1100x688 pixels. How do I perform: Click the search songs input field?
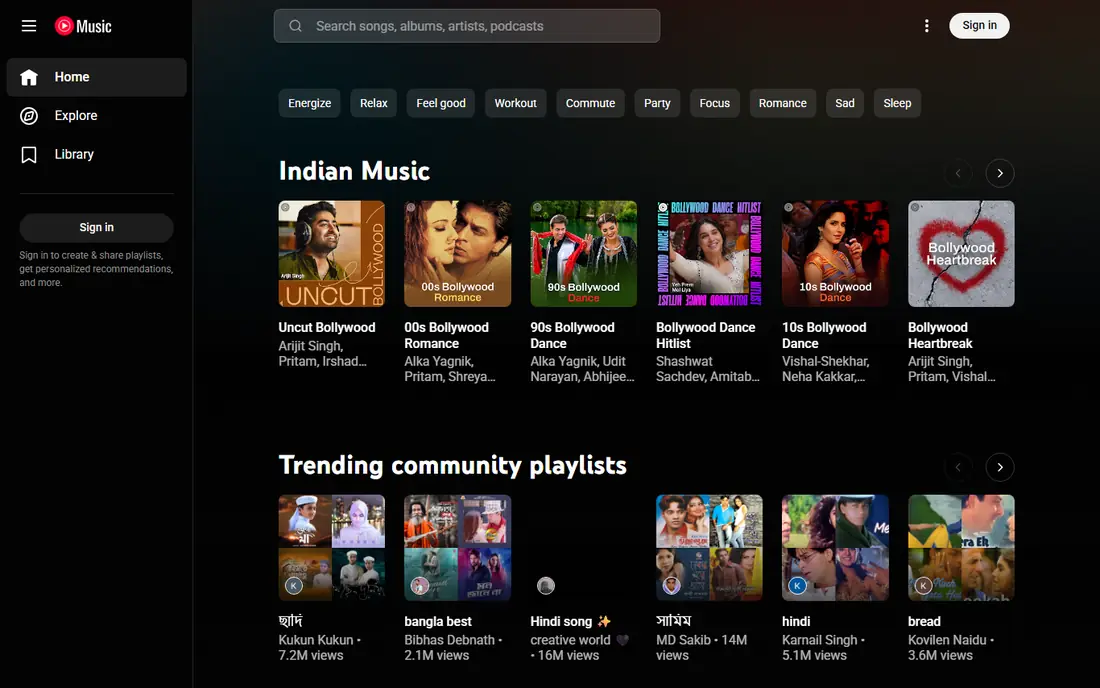click(467, 26)
